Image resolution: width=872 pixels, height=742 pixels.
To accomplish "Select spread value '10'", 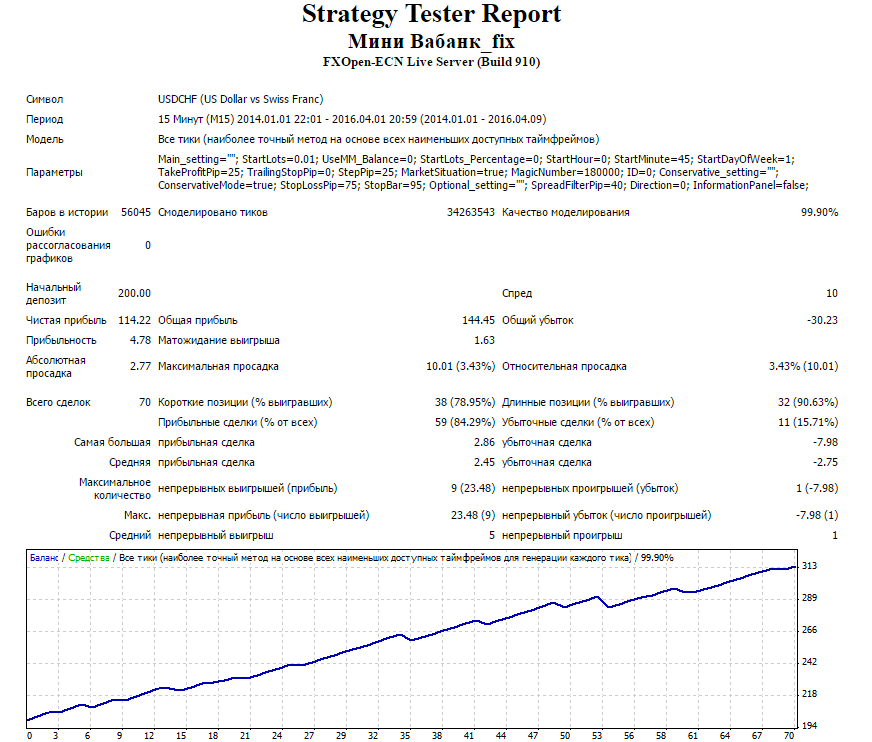I will (x=832, y=293).
